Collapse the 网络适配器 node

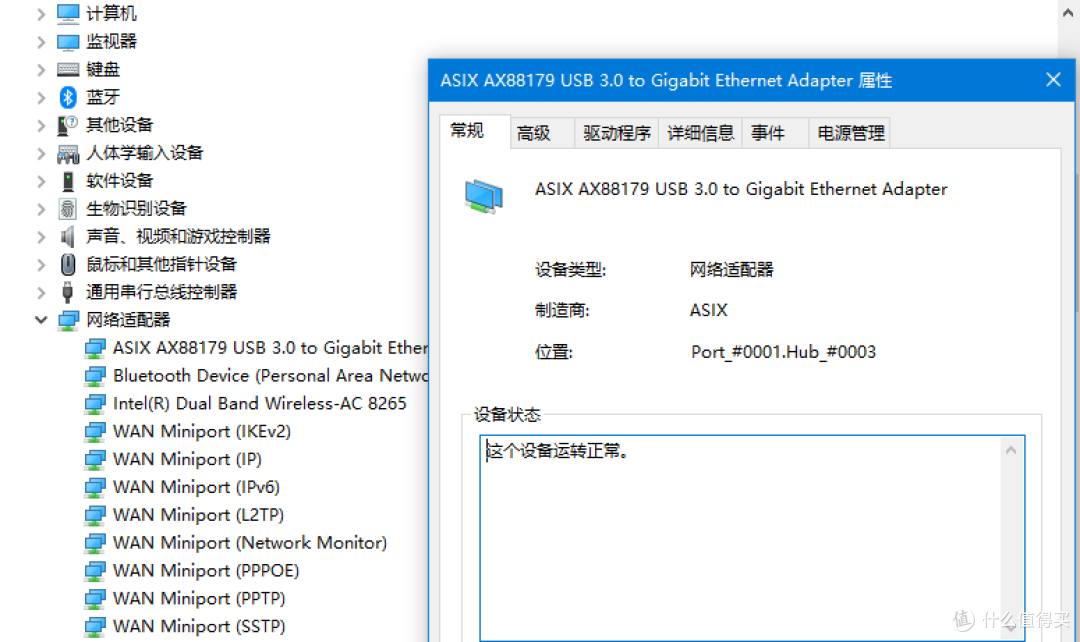coord(41,320)
